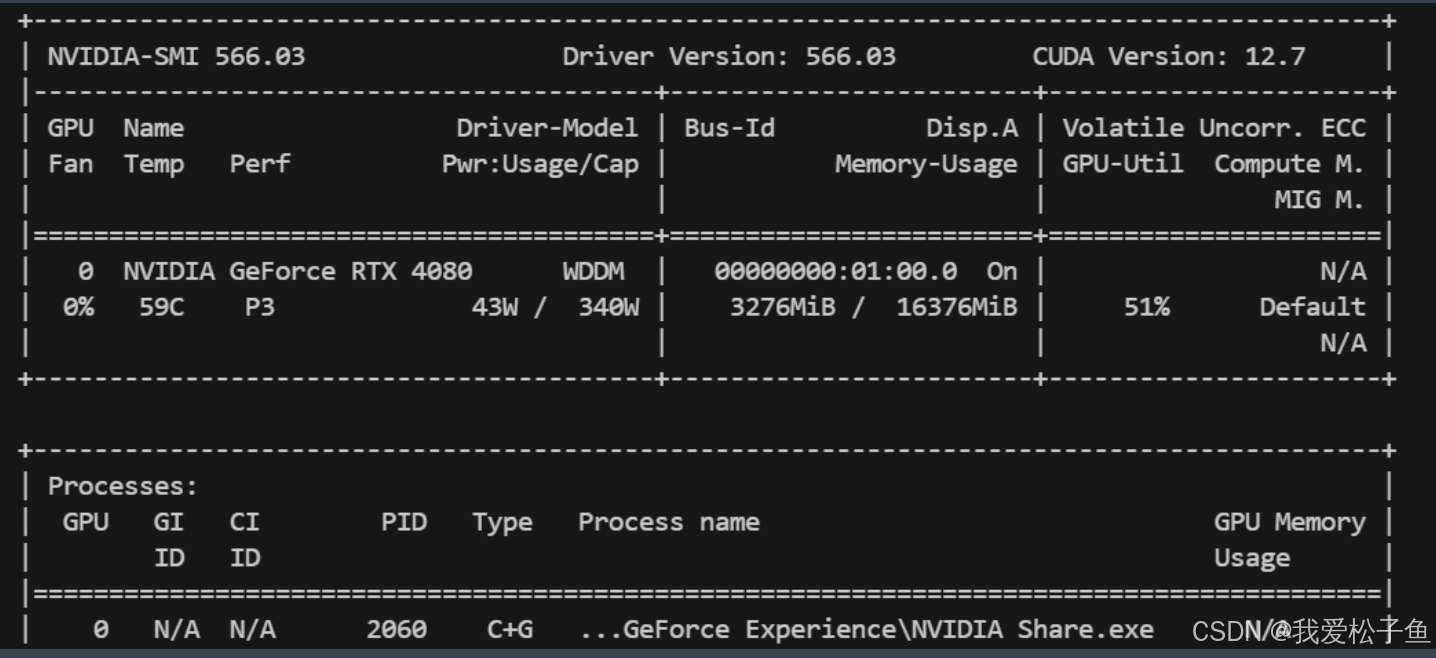The width and height of the screenshot is (1436, 658).
Task: Click the Default compute mode value
Action: (1312, 307)
